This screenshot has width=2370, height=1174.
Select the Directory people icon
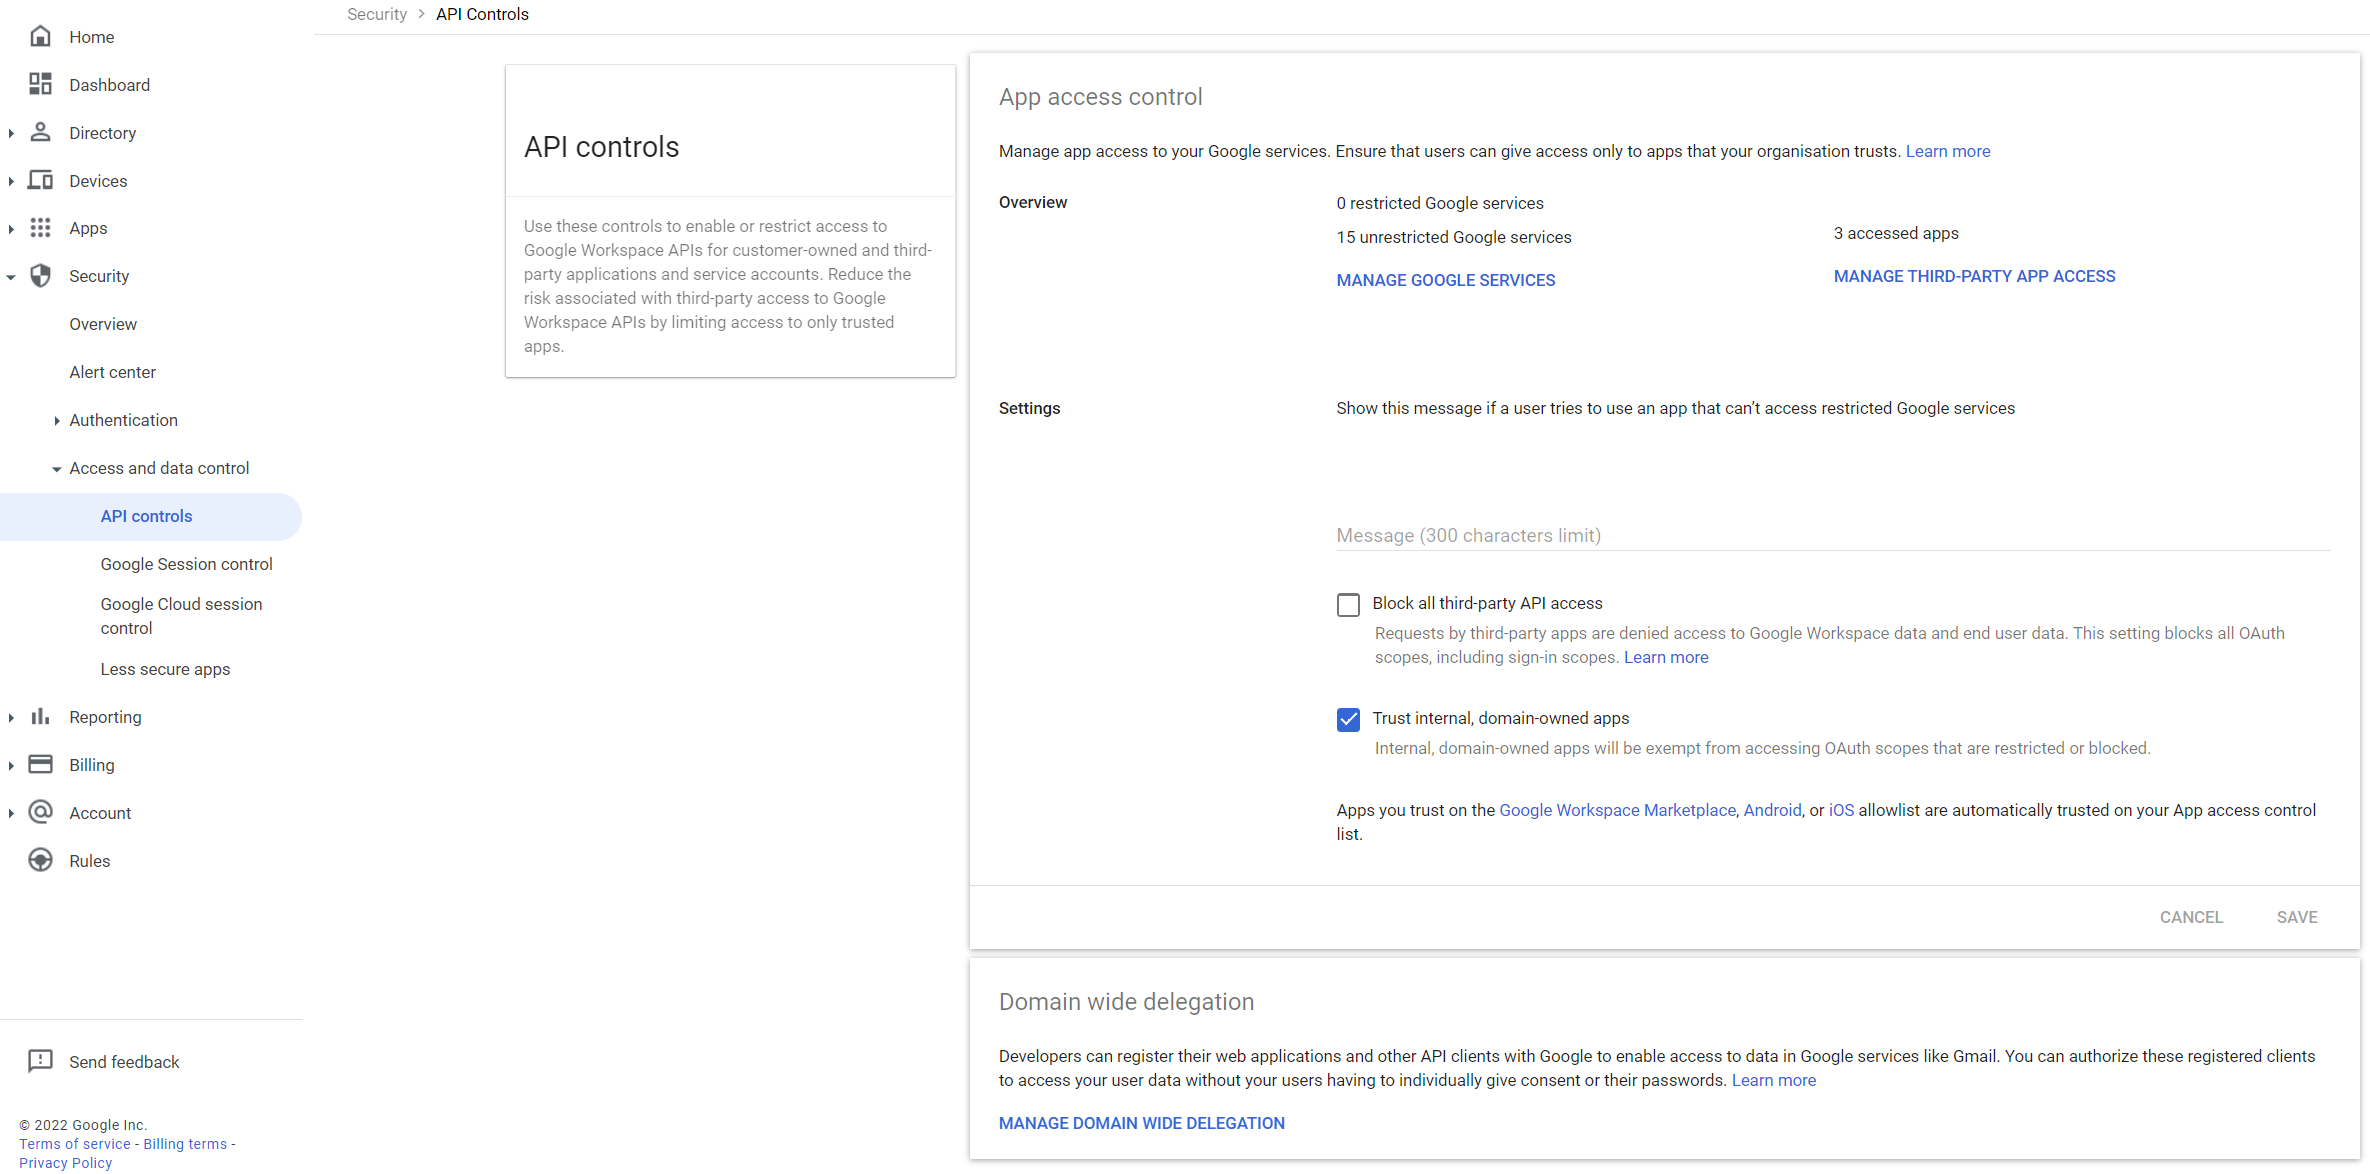pyautogui.click(x=40, y=132)
